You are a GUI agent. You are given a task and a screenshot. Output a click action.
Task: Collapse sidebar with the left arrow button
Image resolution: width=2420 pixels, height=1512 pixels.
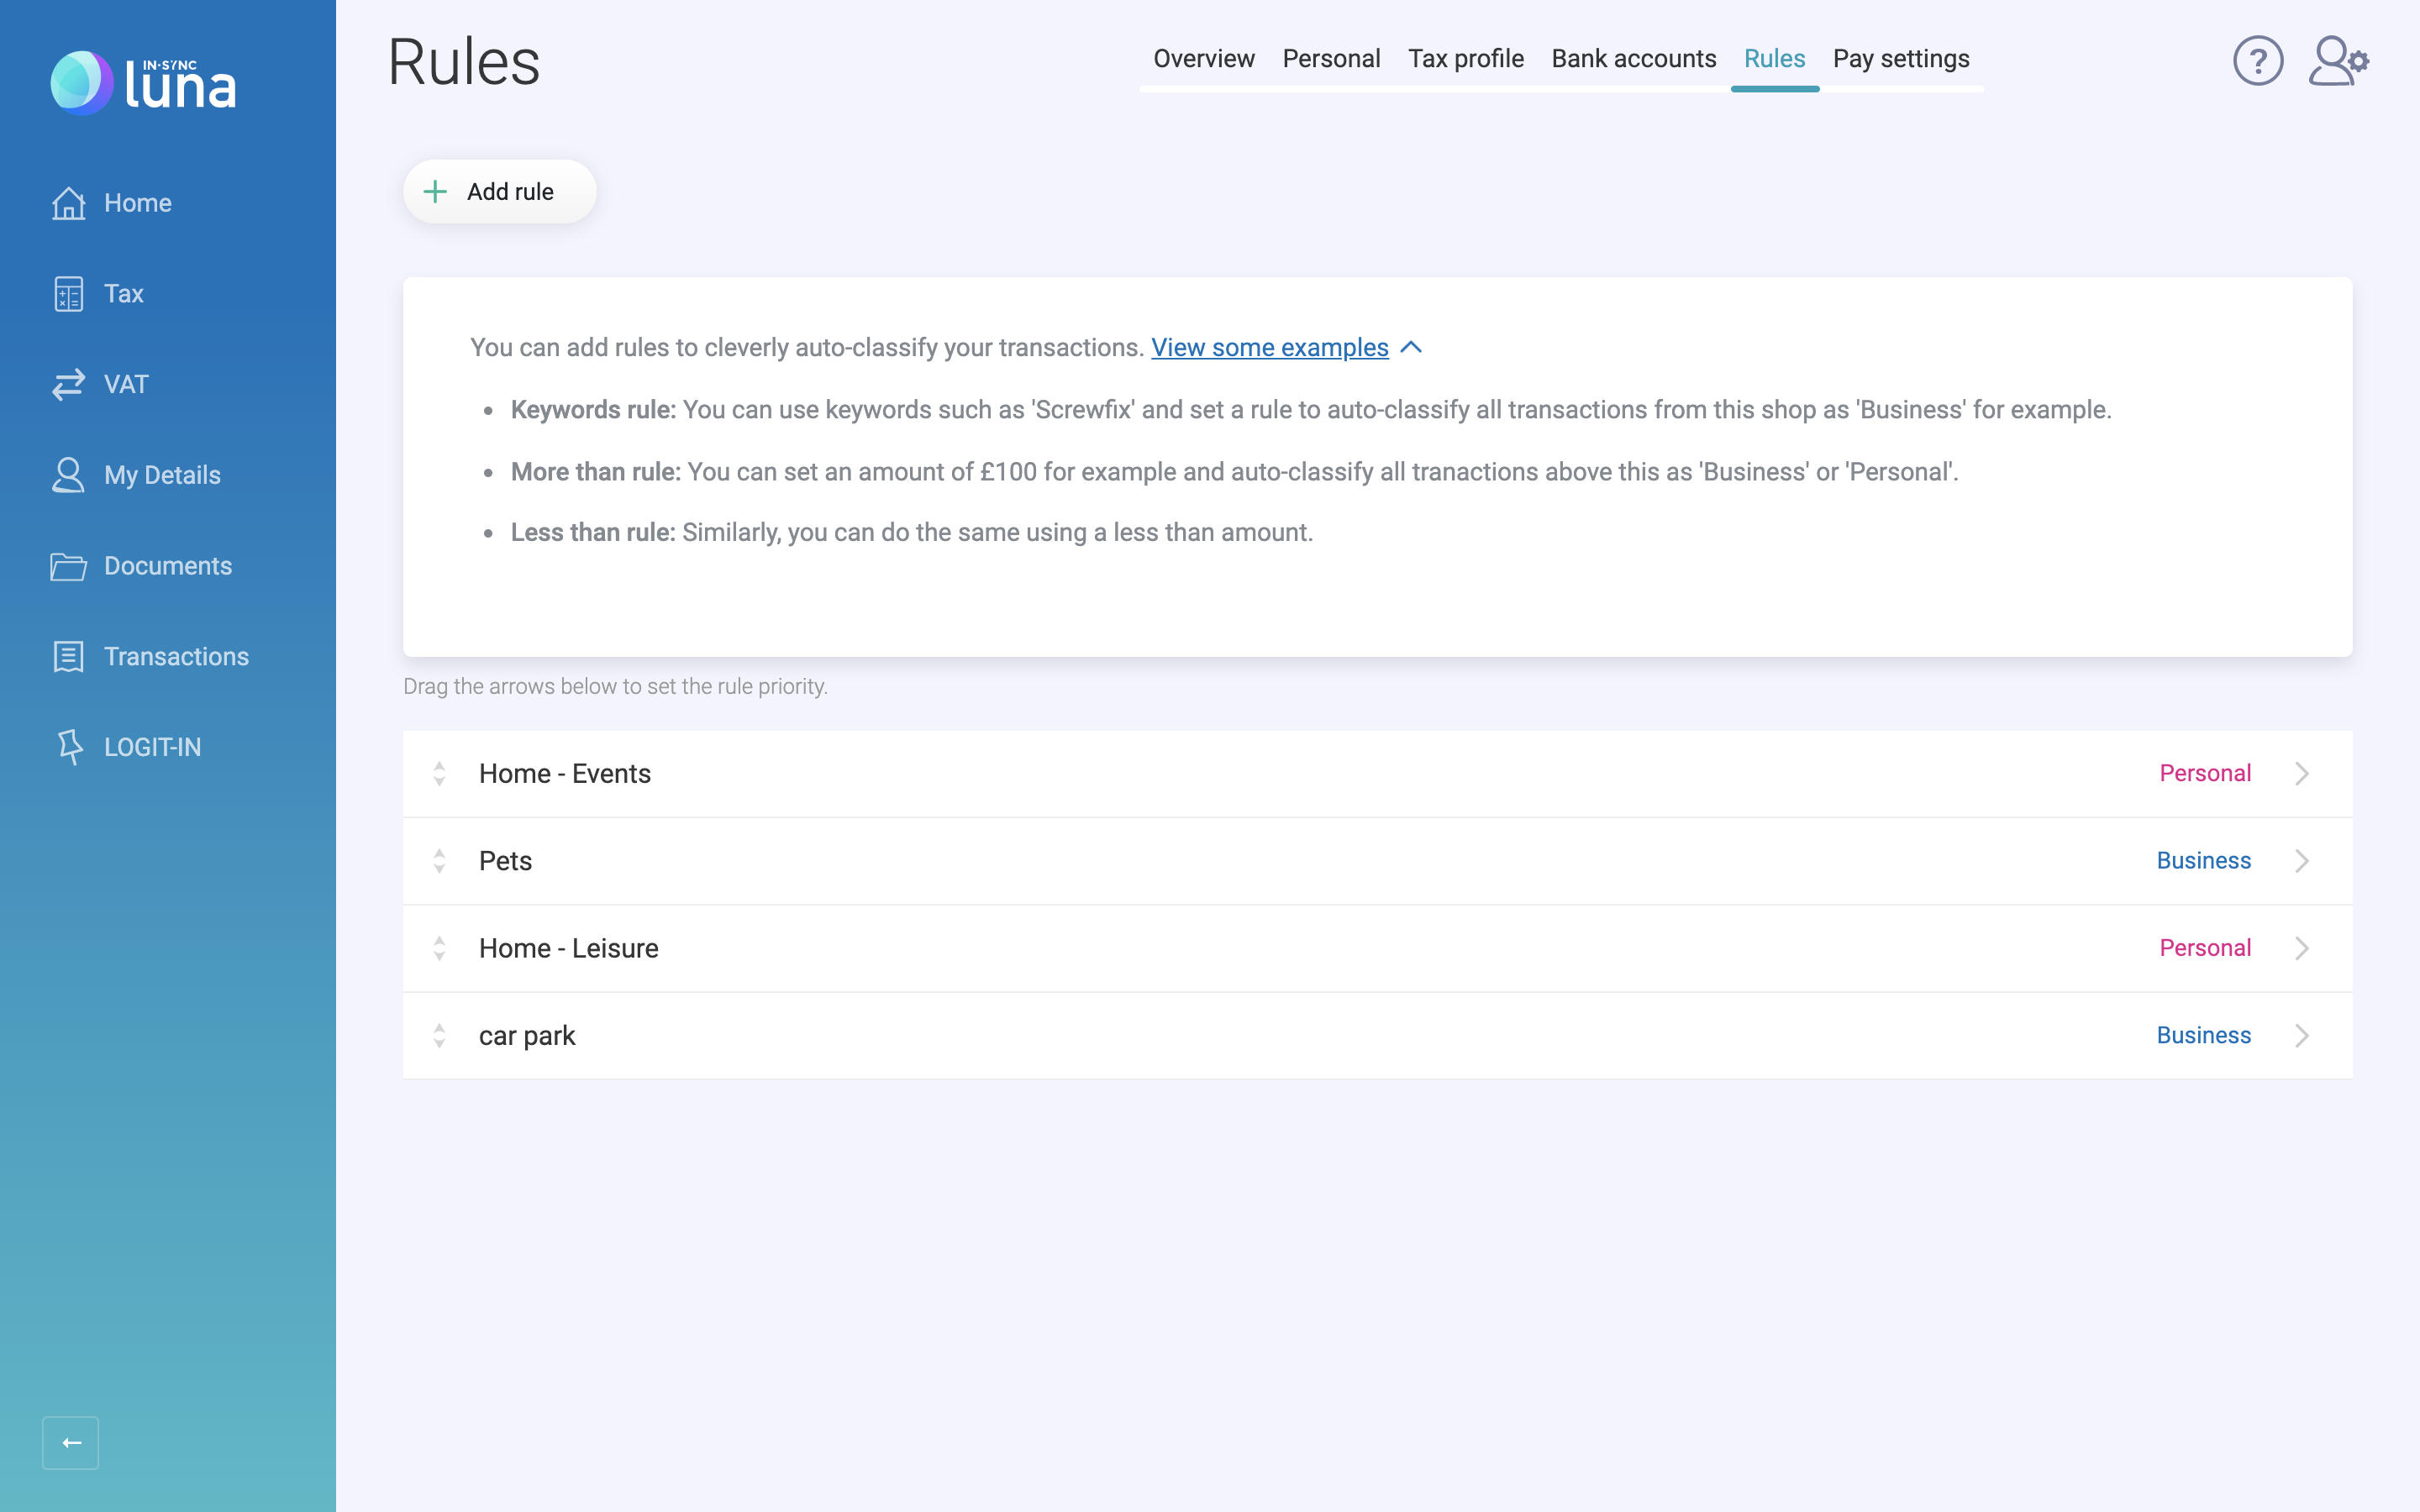click(x=71, y=1442)
